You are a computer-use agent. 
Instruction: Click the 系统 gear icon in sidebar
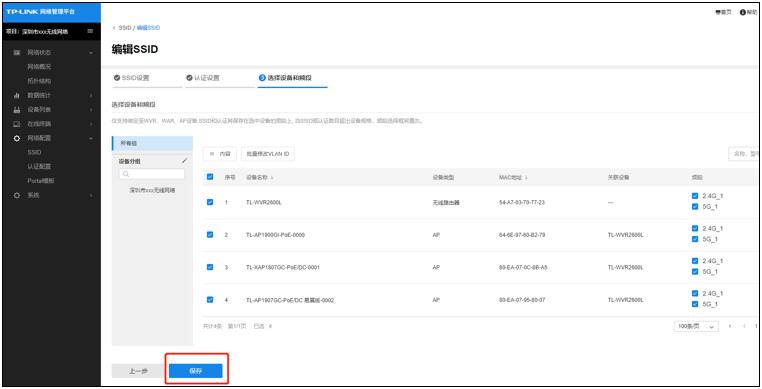[17, 195]
